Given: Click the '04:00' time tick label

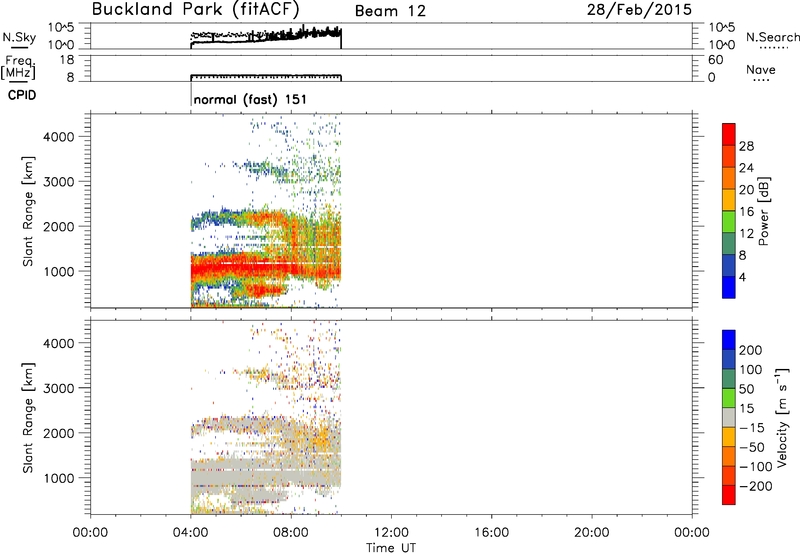Looking at the screenshot, I should pyautogui.click(x=190, y=533).
